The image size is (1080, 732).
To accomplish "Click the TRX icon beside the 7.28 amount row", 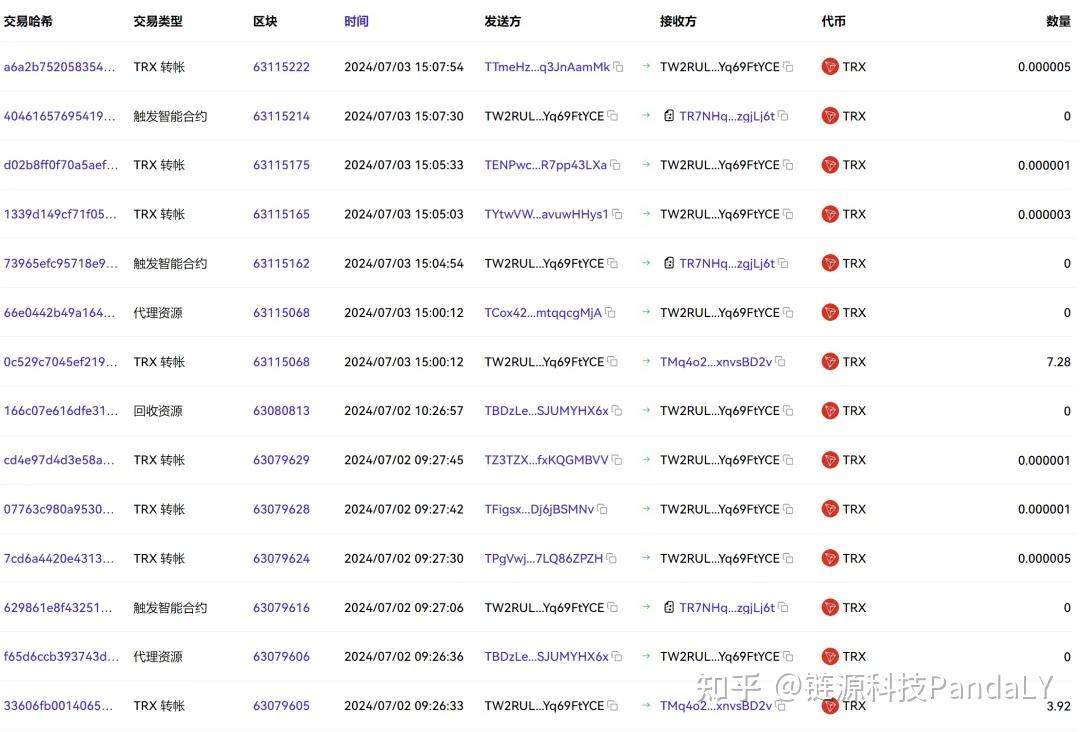I will 829,361.
